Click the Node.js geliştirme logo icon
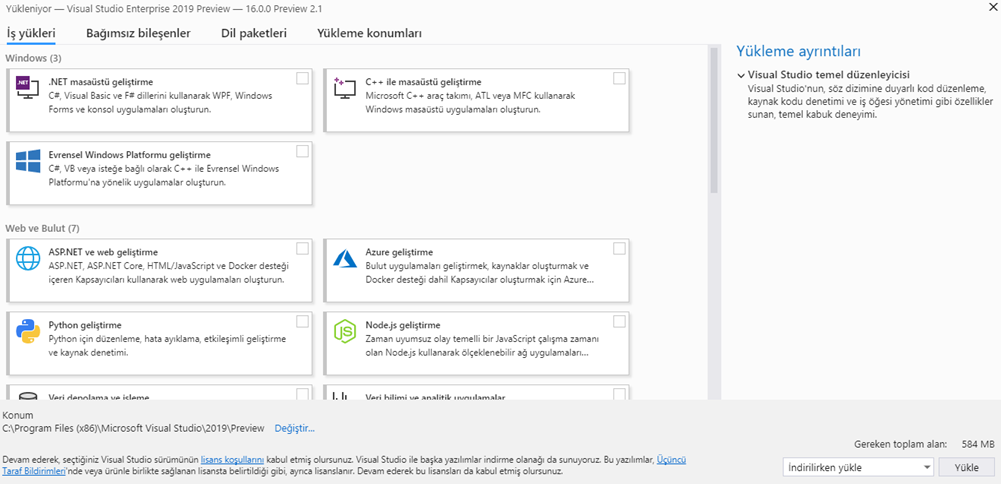Image resolution: width=1001 pixels, height=484 pixels. 345,331
